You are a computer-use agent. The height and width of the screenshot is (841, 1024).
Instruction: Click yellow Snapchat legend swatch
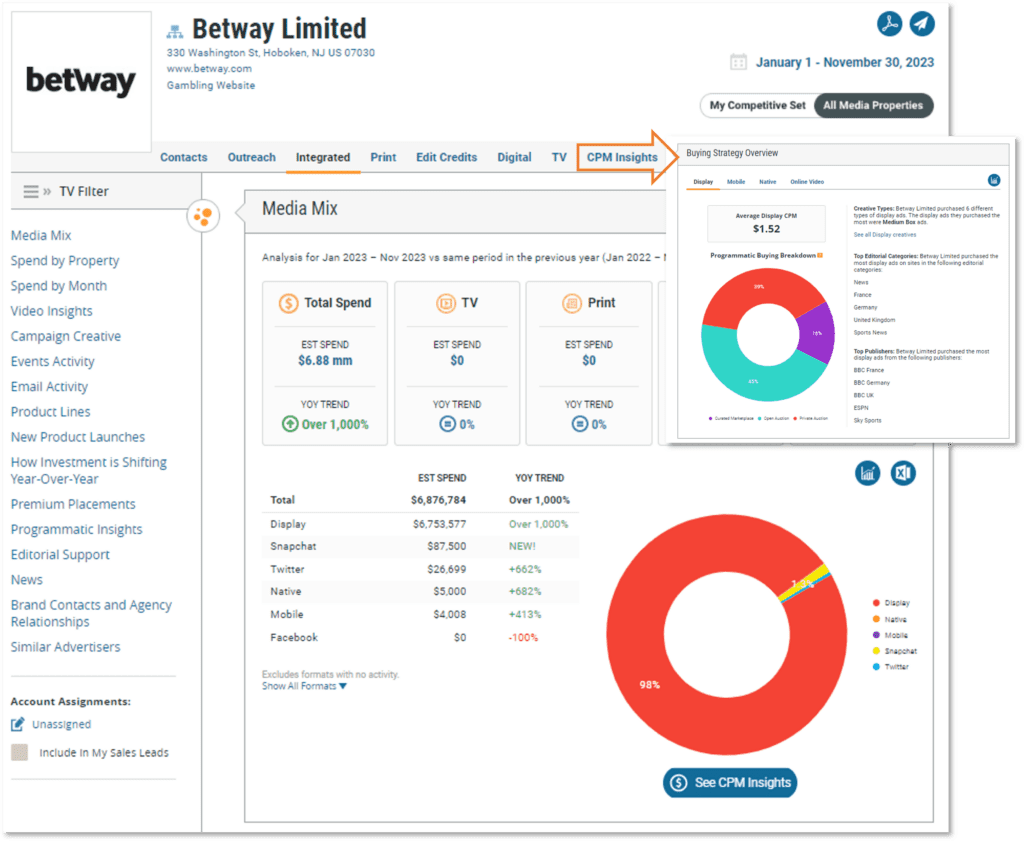(876, 651)
